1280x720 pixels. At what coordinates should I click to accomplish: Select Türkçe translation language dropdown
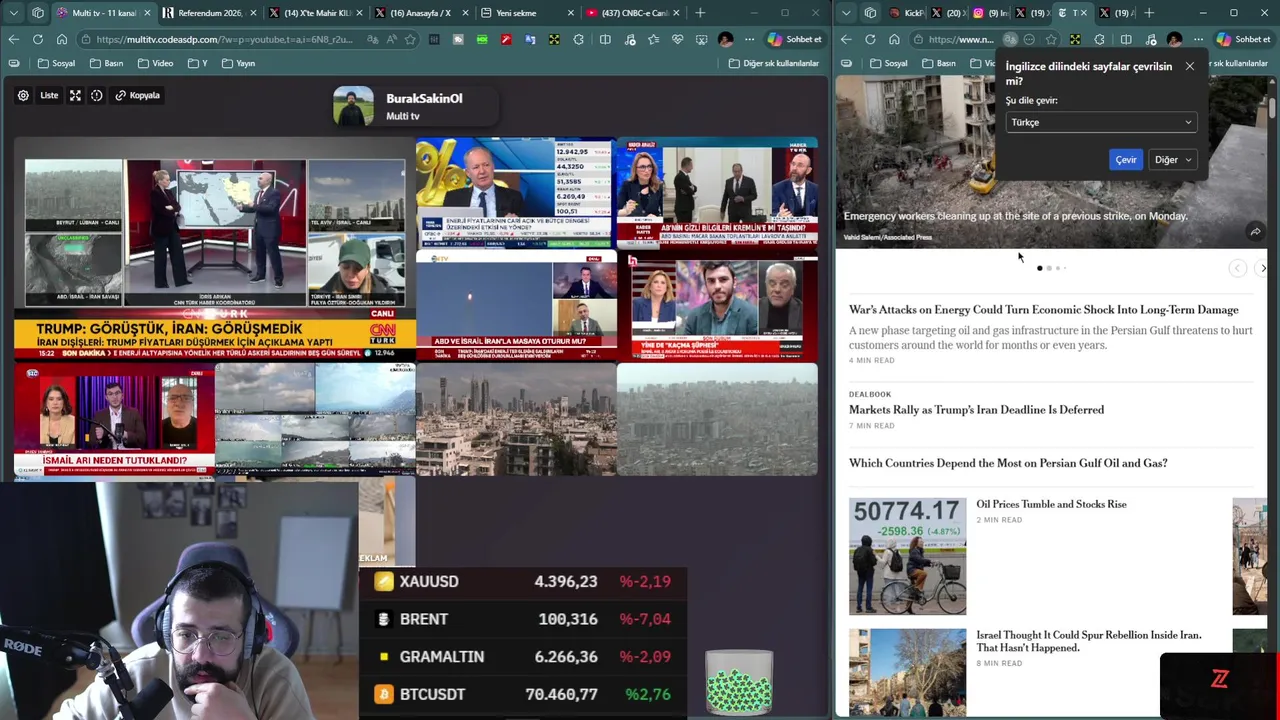pyautogui.click(x=1100, y=122)
